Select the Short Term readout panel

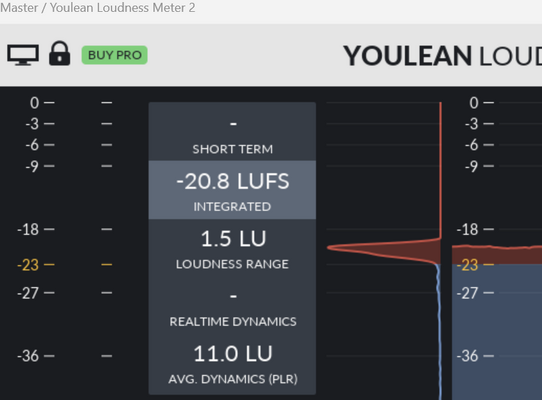coord(232,131)
